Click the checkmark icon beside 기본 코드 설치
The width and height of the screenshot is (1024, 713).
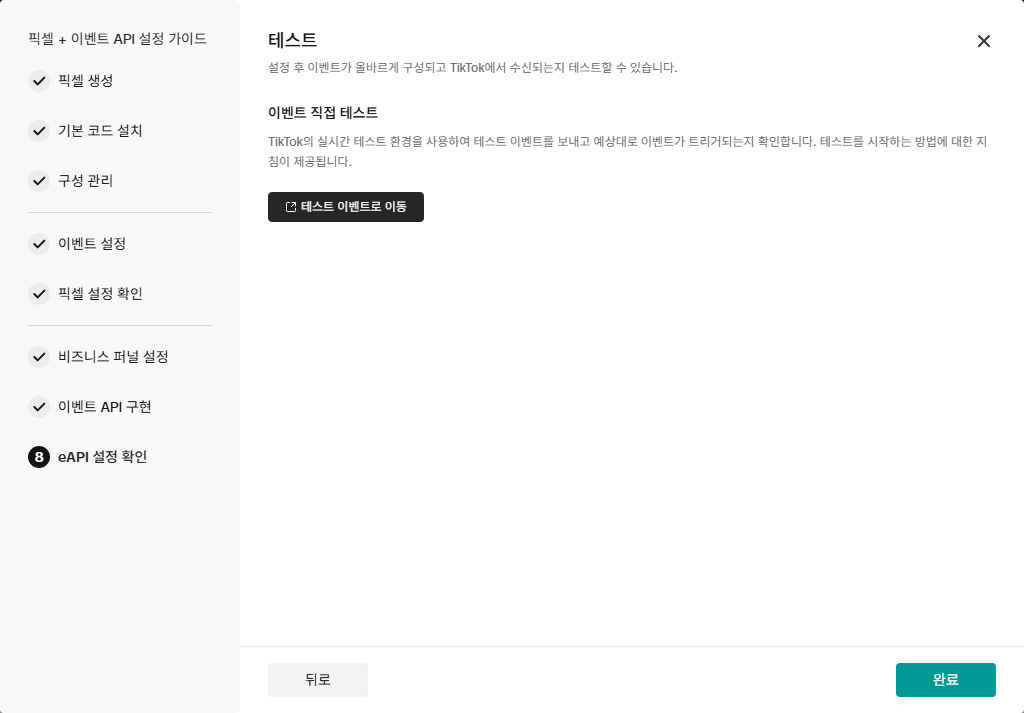pos(39,131)
